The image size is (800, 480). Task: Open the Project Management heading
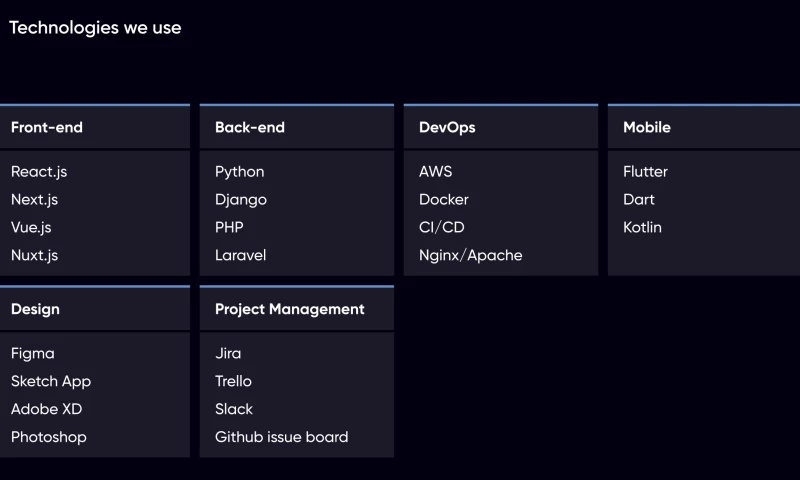pos(290,310)
